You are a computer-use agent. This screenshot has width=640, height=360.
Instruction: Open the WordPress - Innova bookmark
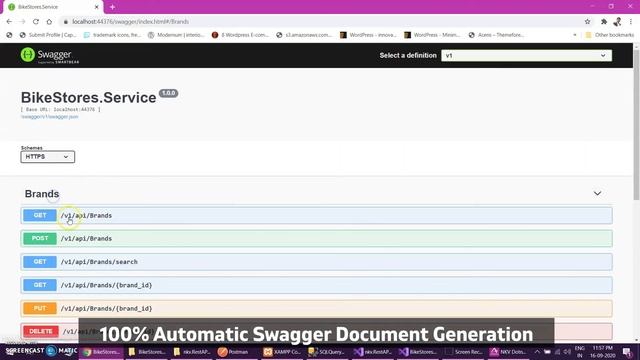[x=368, y=35]
